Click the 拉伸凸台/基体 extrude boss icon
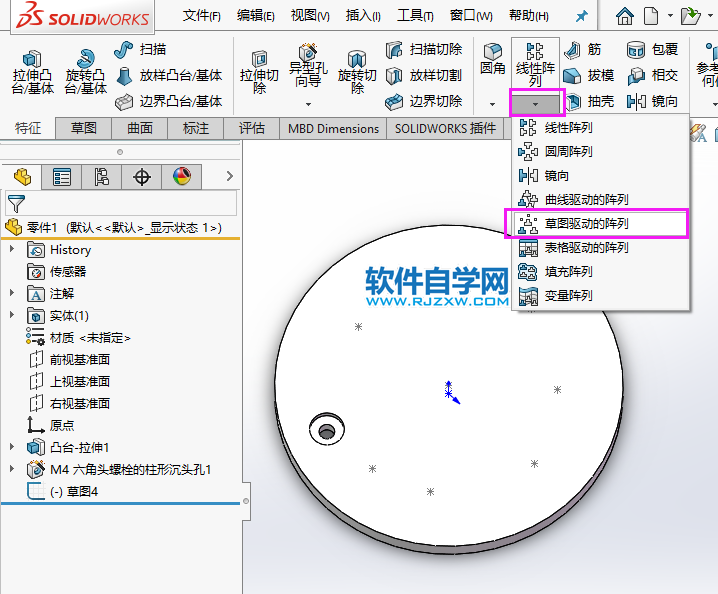The image size is (718, 594). pyautogui.click(x=32, y=60)
